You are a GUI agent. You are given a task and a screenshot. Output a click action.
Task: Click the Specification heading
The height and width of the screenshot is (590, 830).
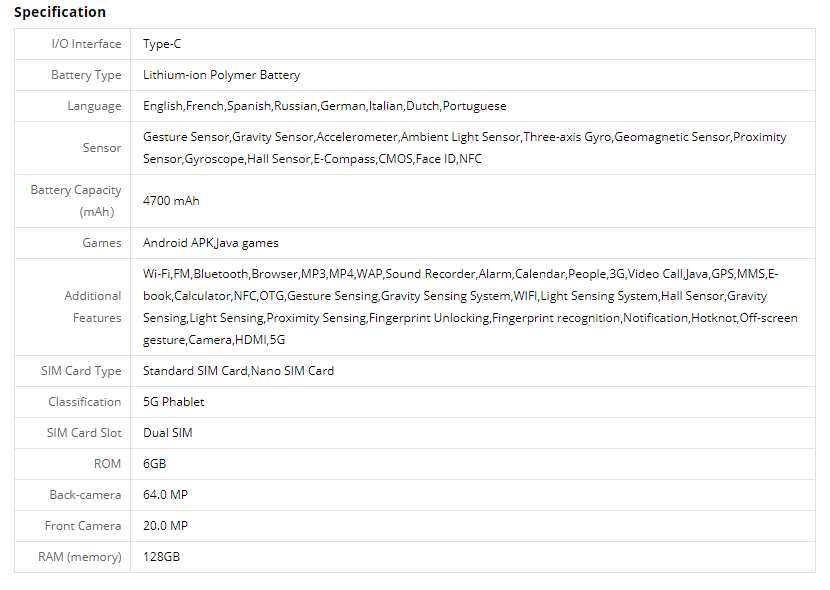pyautogui.click(x=59, y=12)
